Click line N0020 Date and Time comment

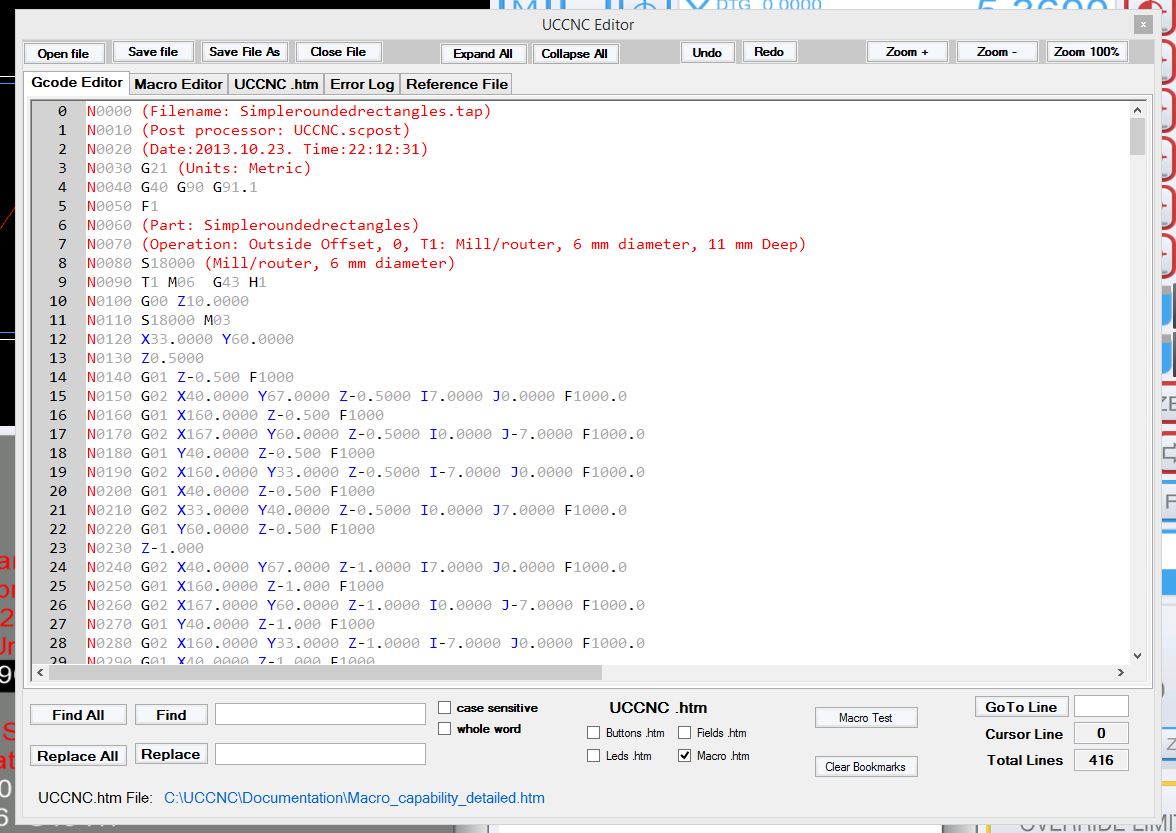click(x=257, y=149)
